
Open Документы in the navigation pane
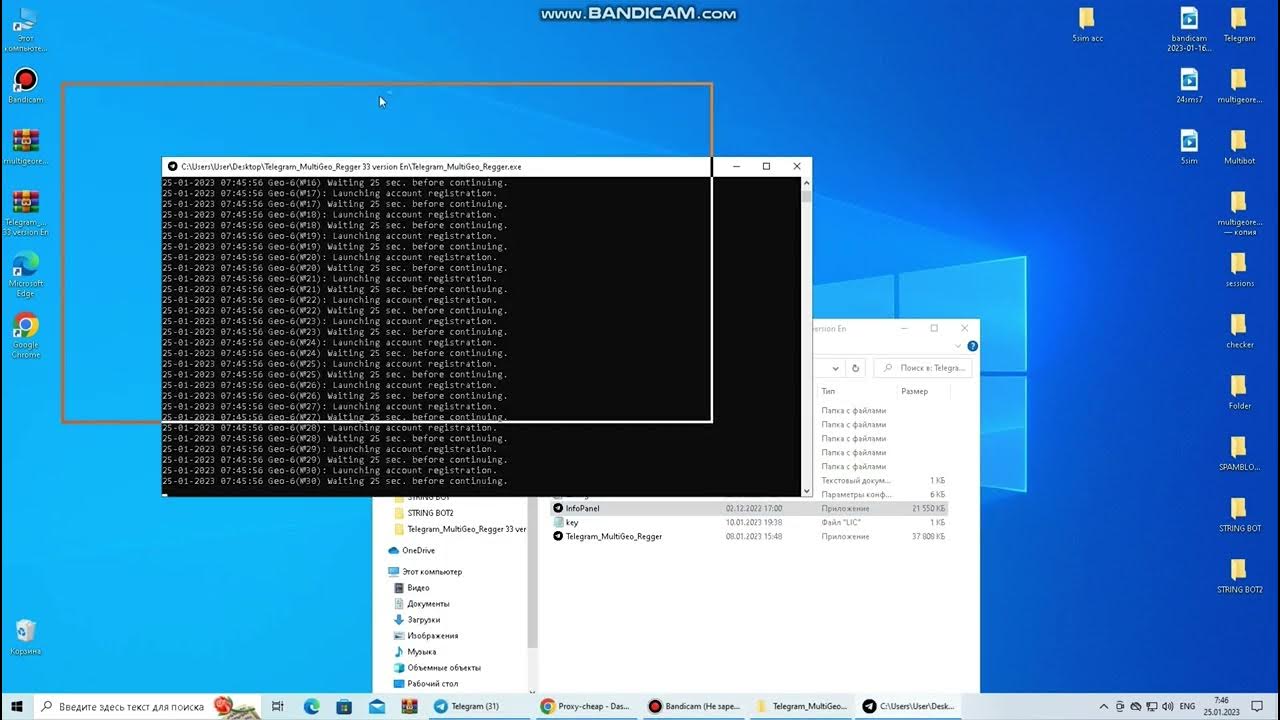click(428, 604)
